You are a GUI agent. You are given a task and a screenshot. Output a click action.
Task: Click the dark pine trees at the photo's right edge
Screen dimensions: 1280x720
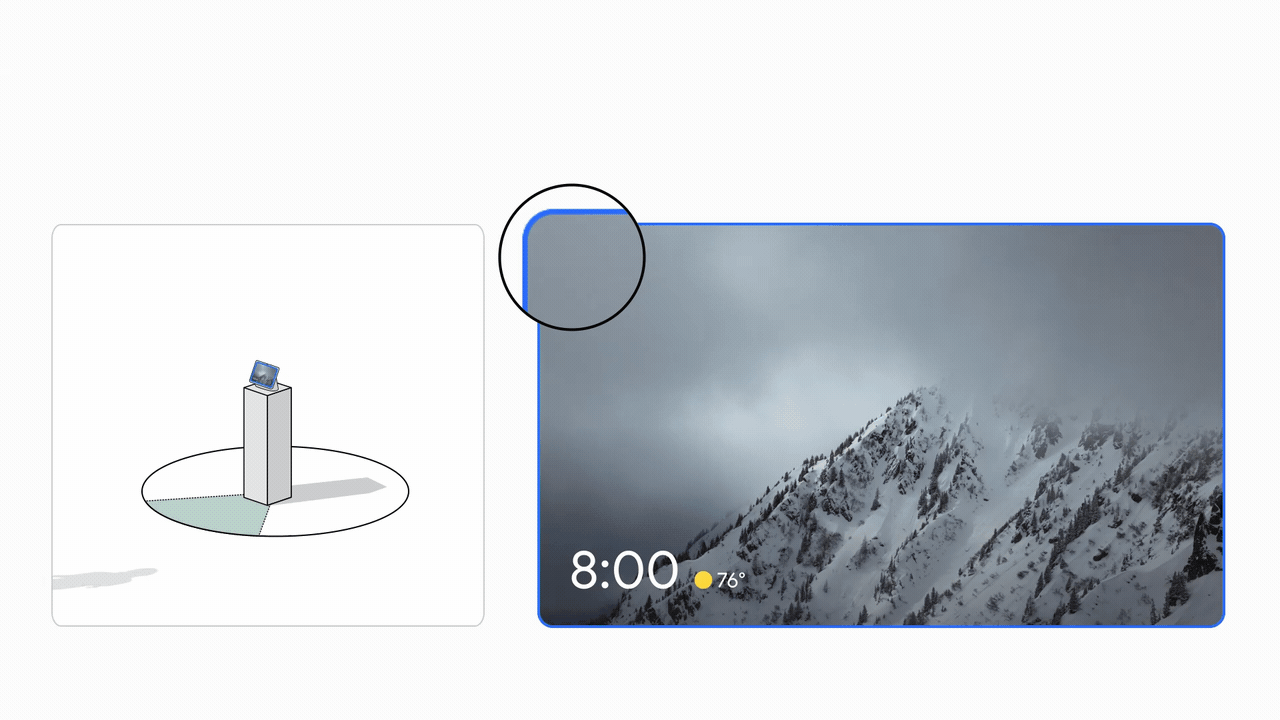click(x=1200, y=560)
